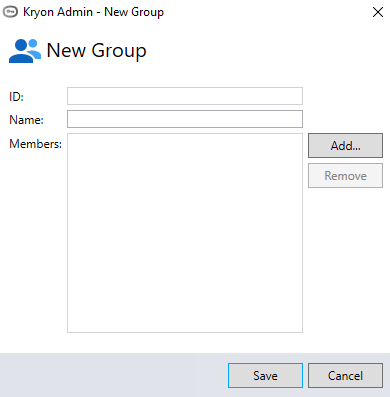Click the greyed-out Remove button
This screenshot has width=390, height=397.
[345, 176]
